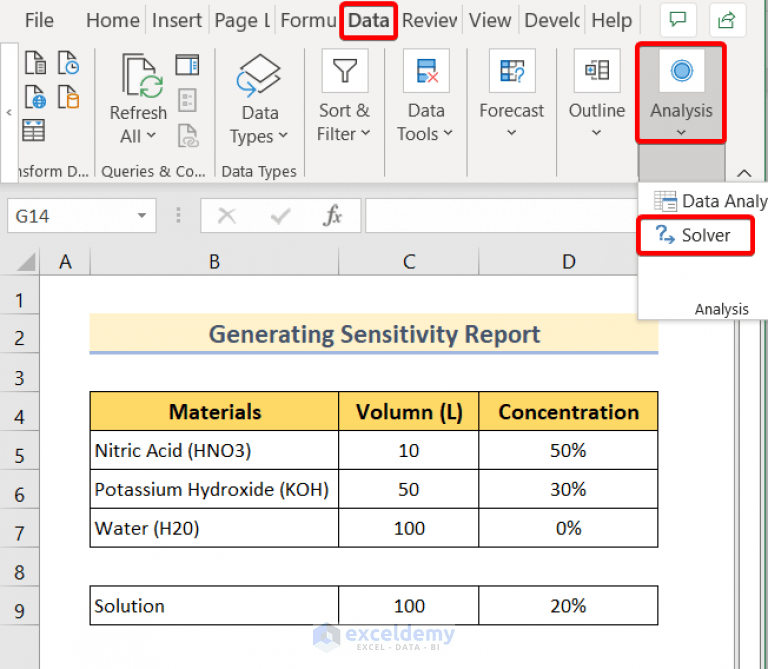Expand the Refresh All dropdown arrow
This screenshot has width=768, height=669.
pos(151,135)
